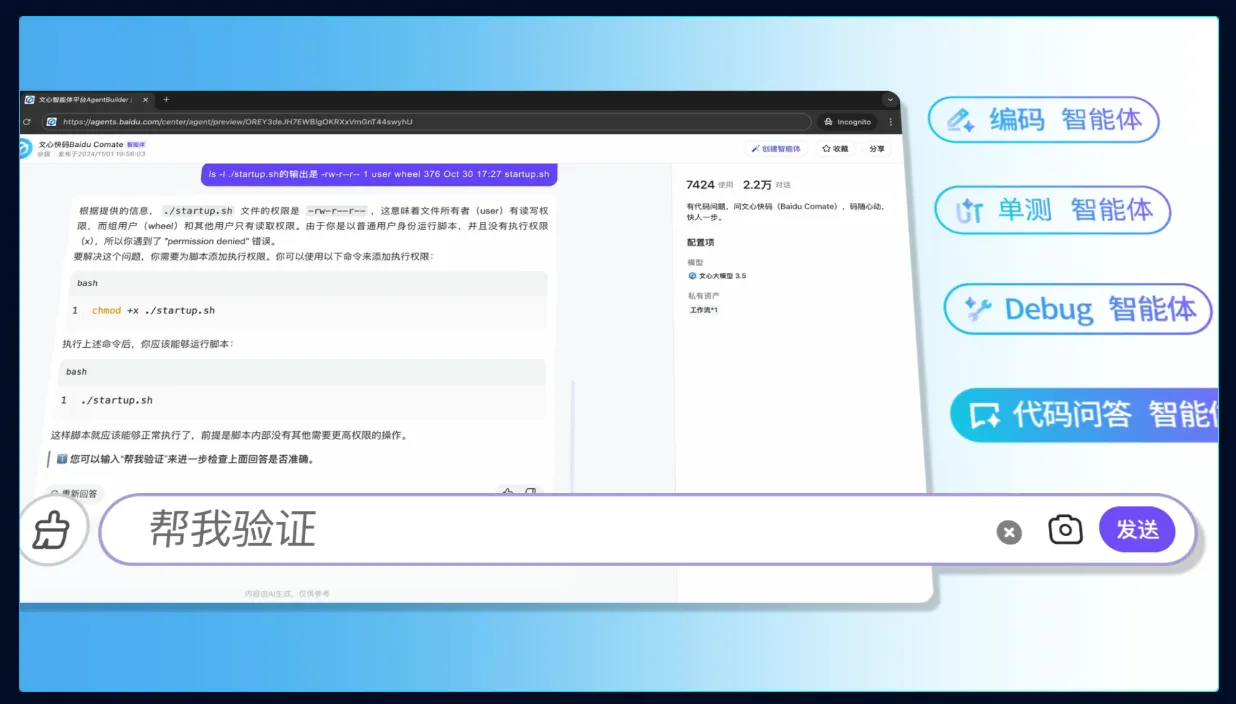Click the Incognito profile indicator

pos(846,122)
